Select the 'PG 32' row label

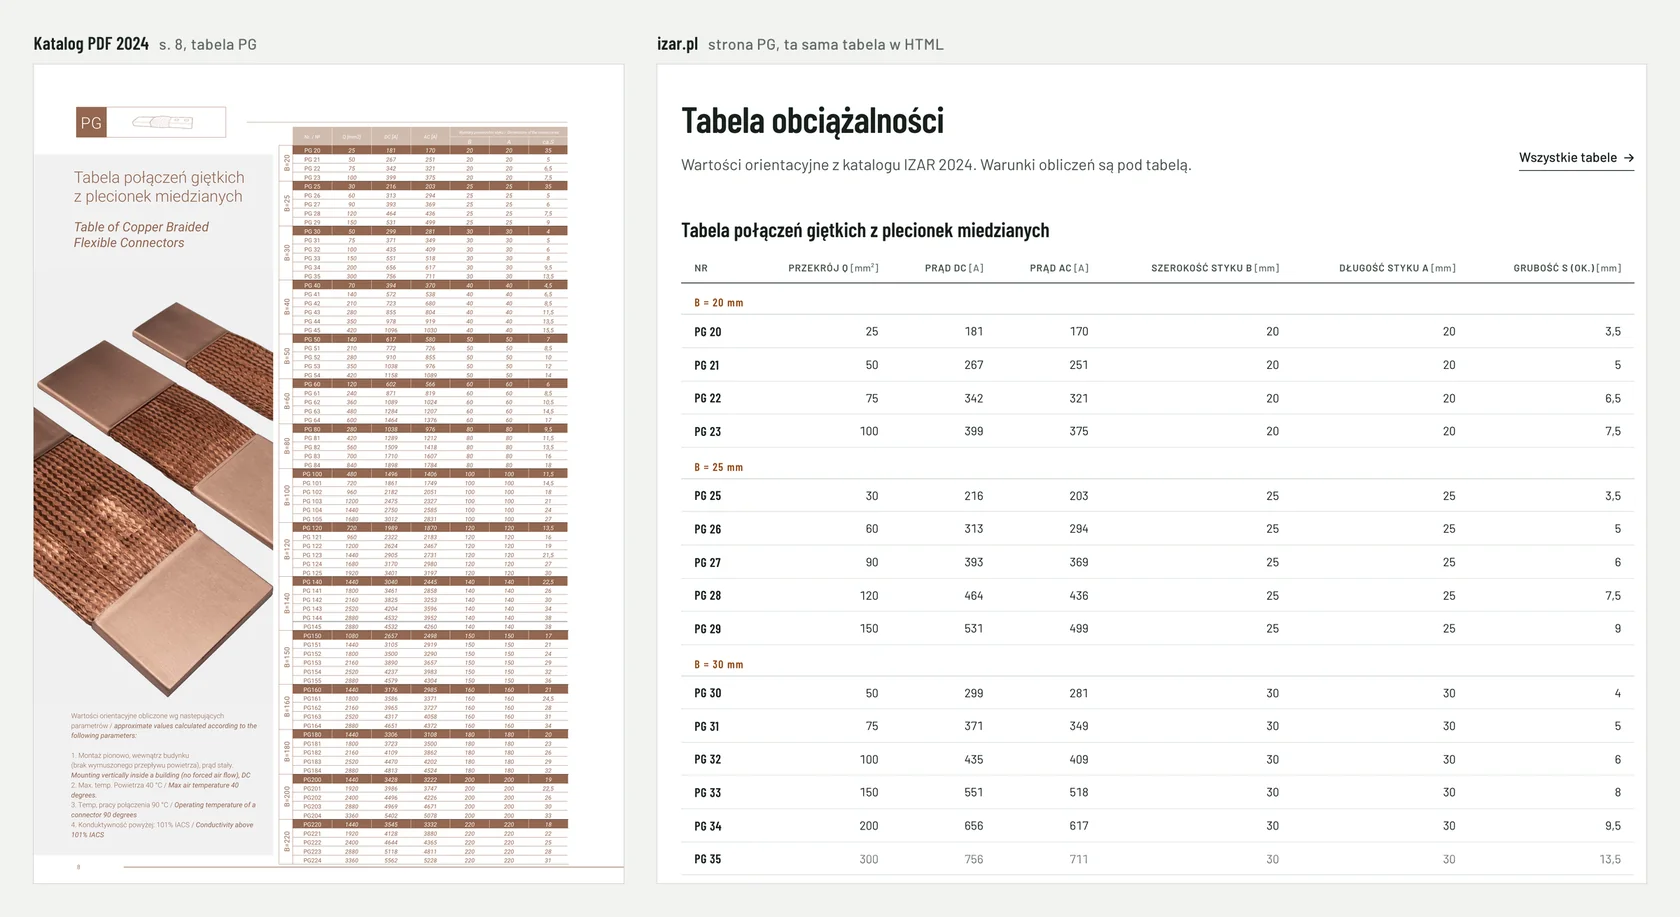click(x=708, y=760)
